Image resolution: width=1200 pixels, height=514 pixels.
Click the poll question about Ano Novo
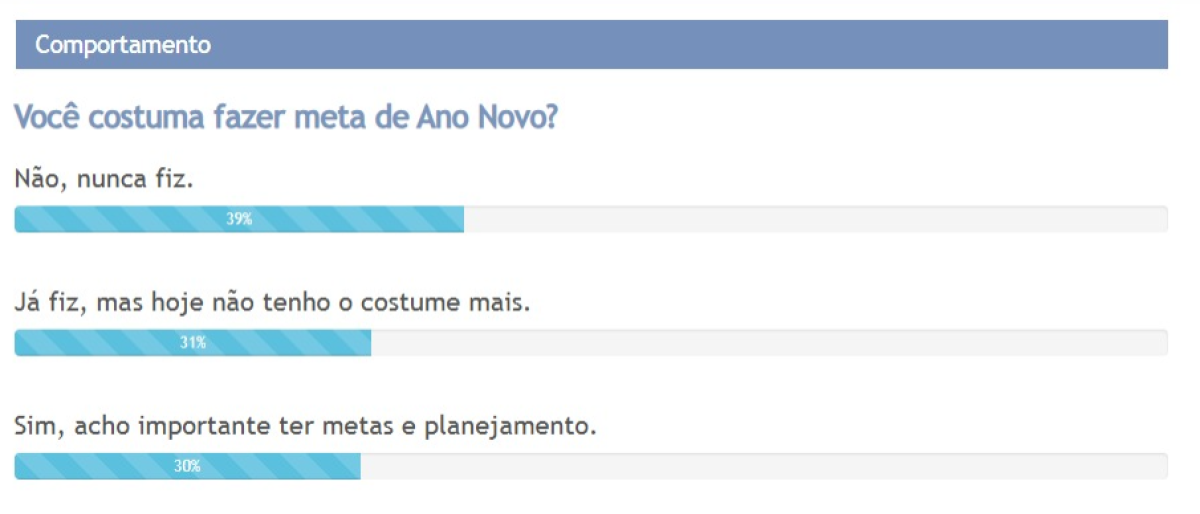coord(285,117)
